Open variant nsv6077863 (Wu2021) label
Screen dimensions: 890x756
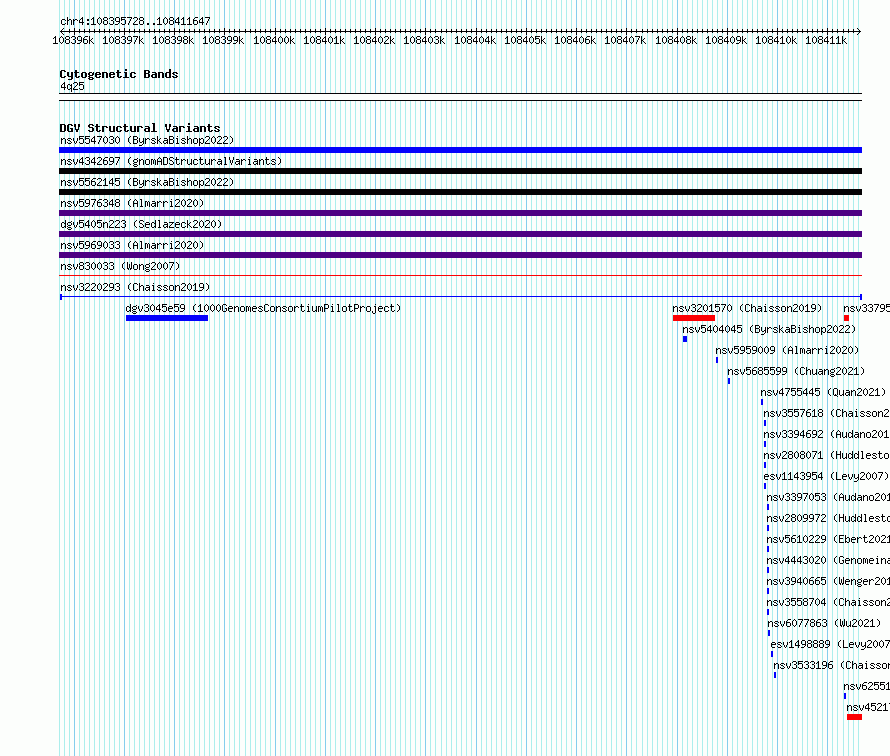tap(824, 623)
